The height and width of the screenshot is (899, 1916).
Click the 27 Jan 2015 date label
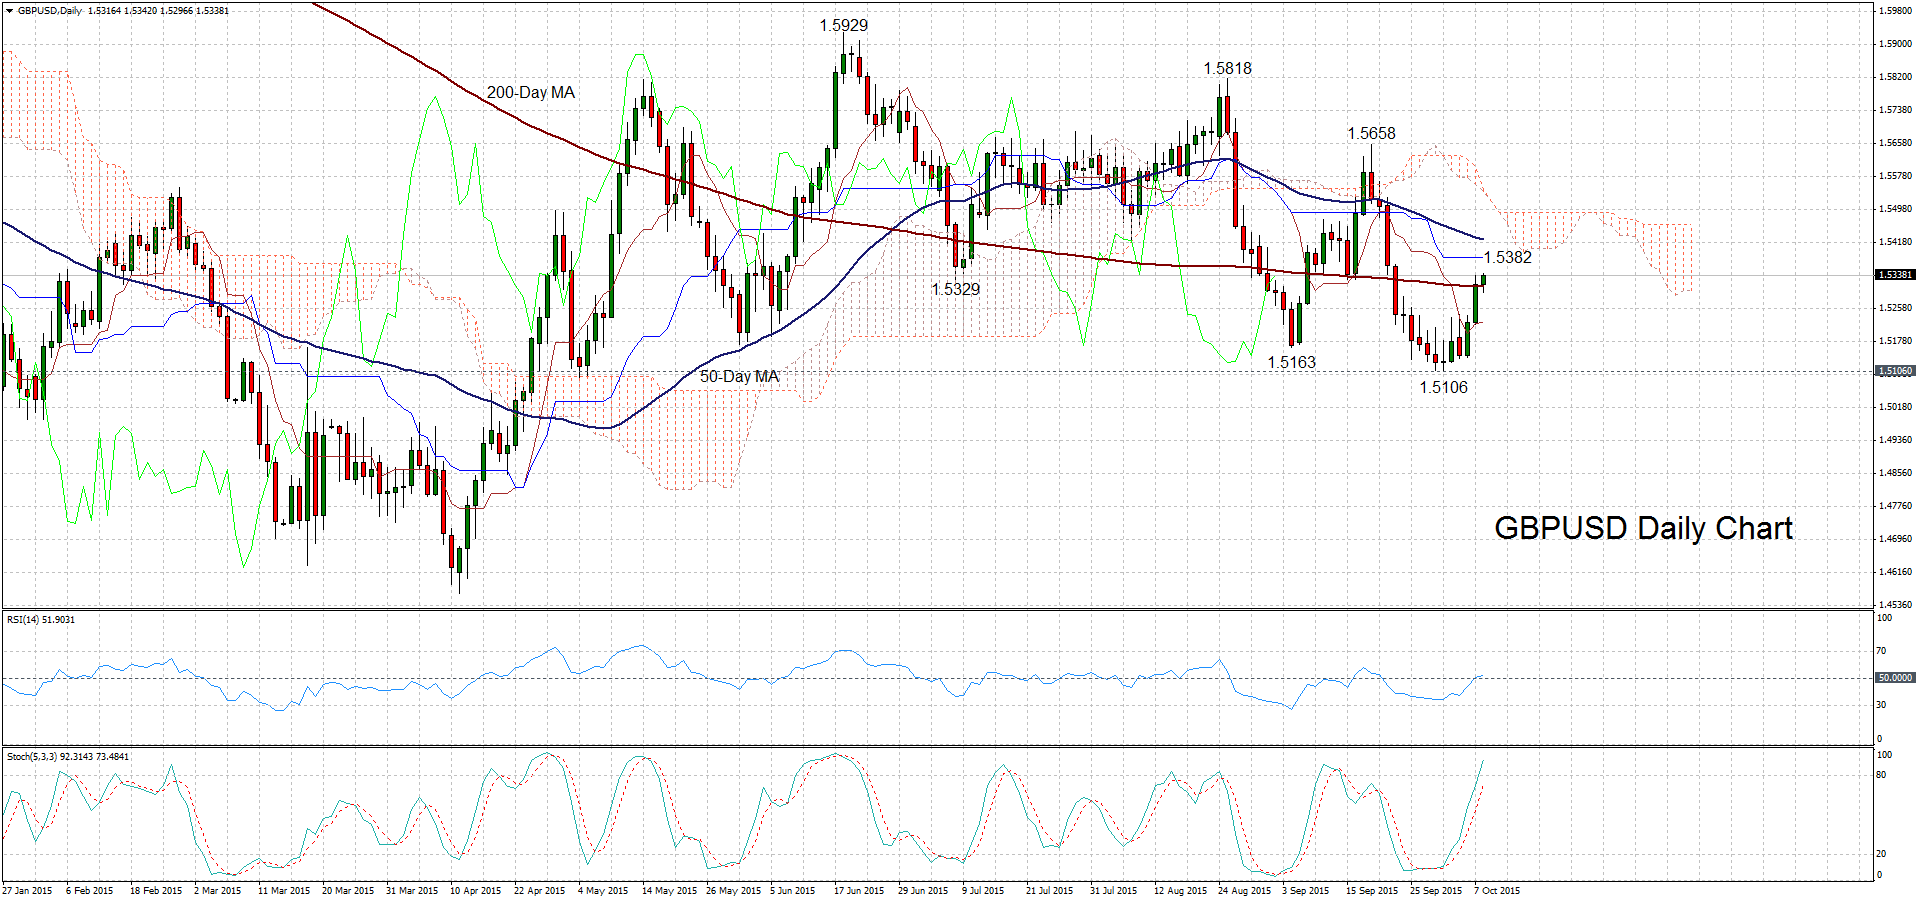(x=27, y=891)
